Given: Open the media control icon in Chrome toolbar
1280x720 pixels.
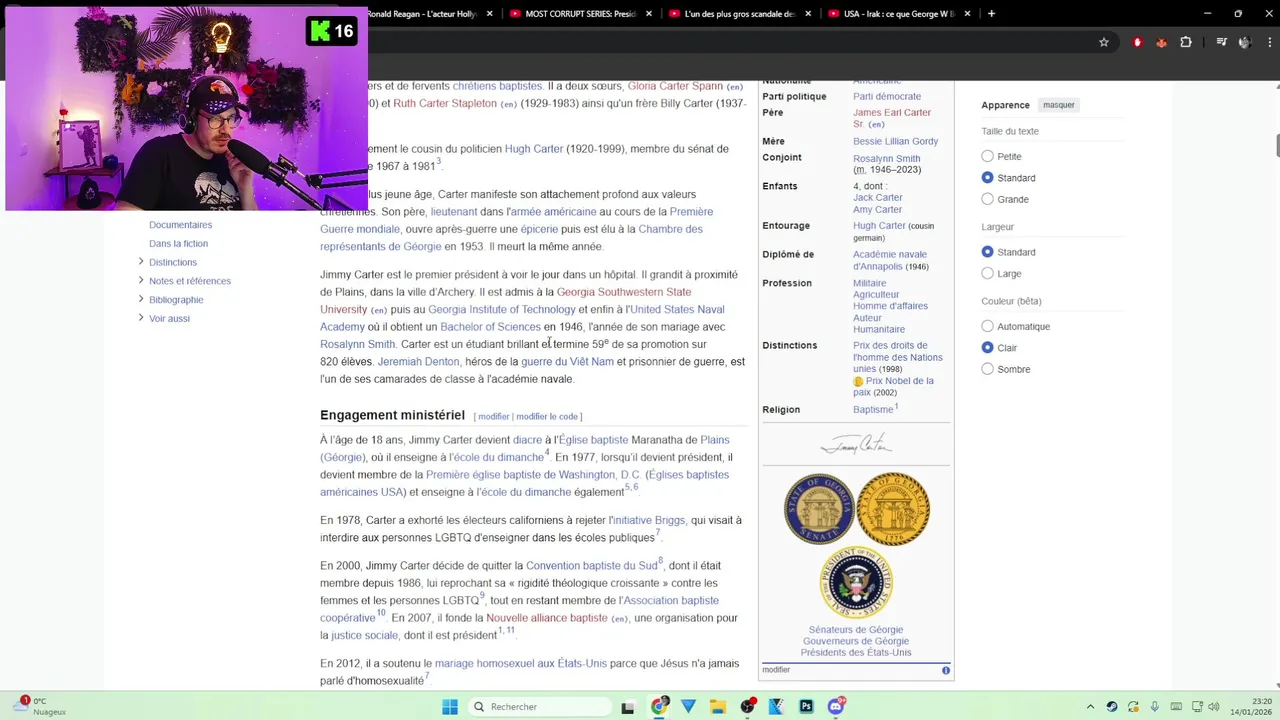Looking at the screenshot, I should [x=1221, y=42].
